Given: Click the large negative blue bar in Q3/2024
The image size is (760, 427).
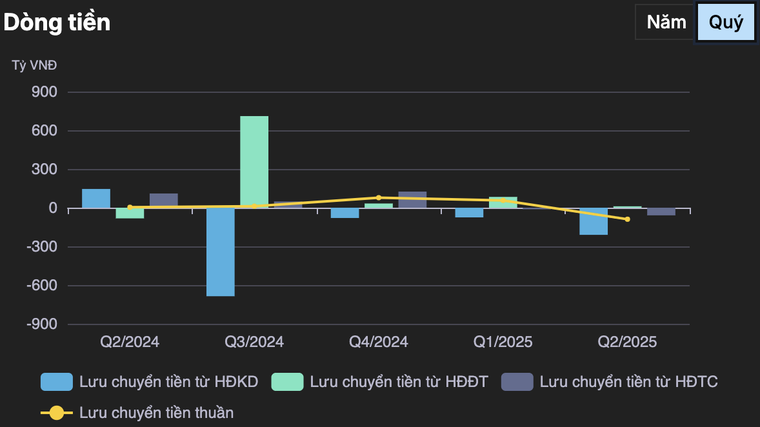Looking at the screenshot, I should [x=220, y=252].
